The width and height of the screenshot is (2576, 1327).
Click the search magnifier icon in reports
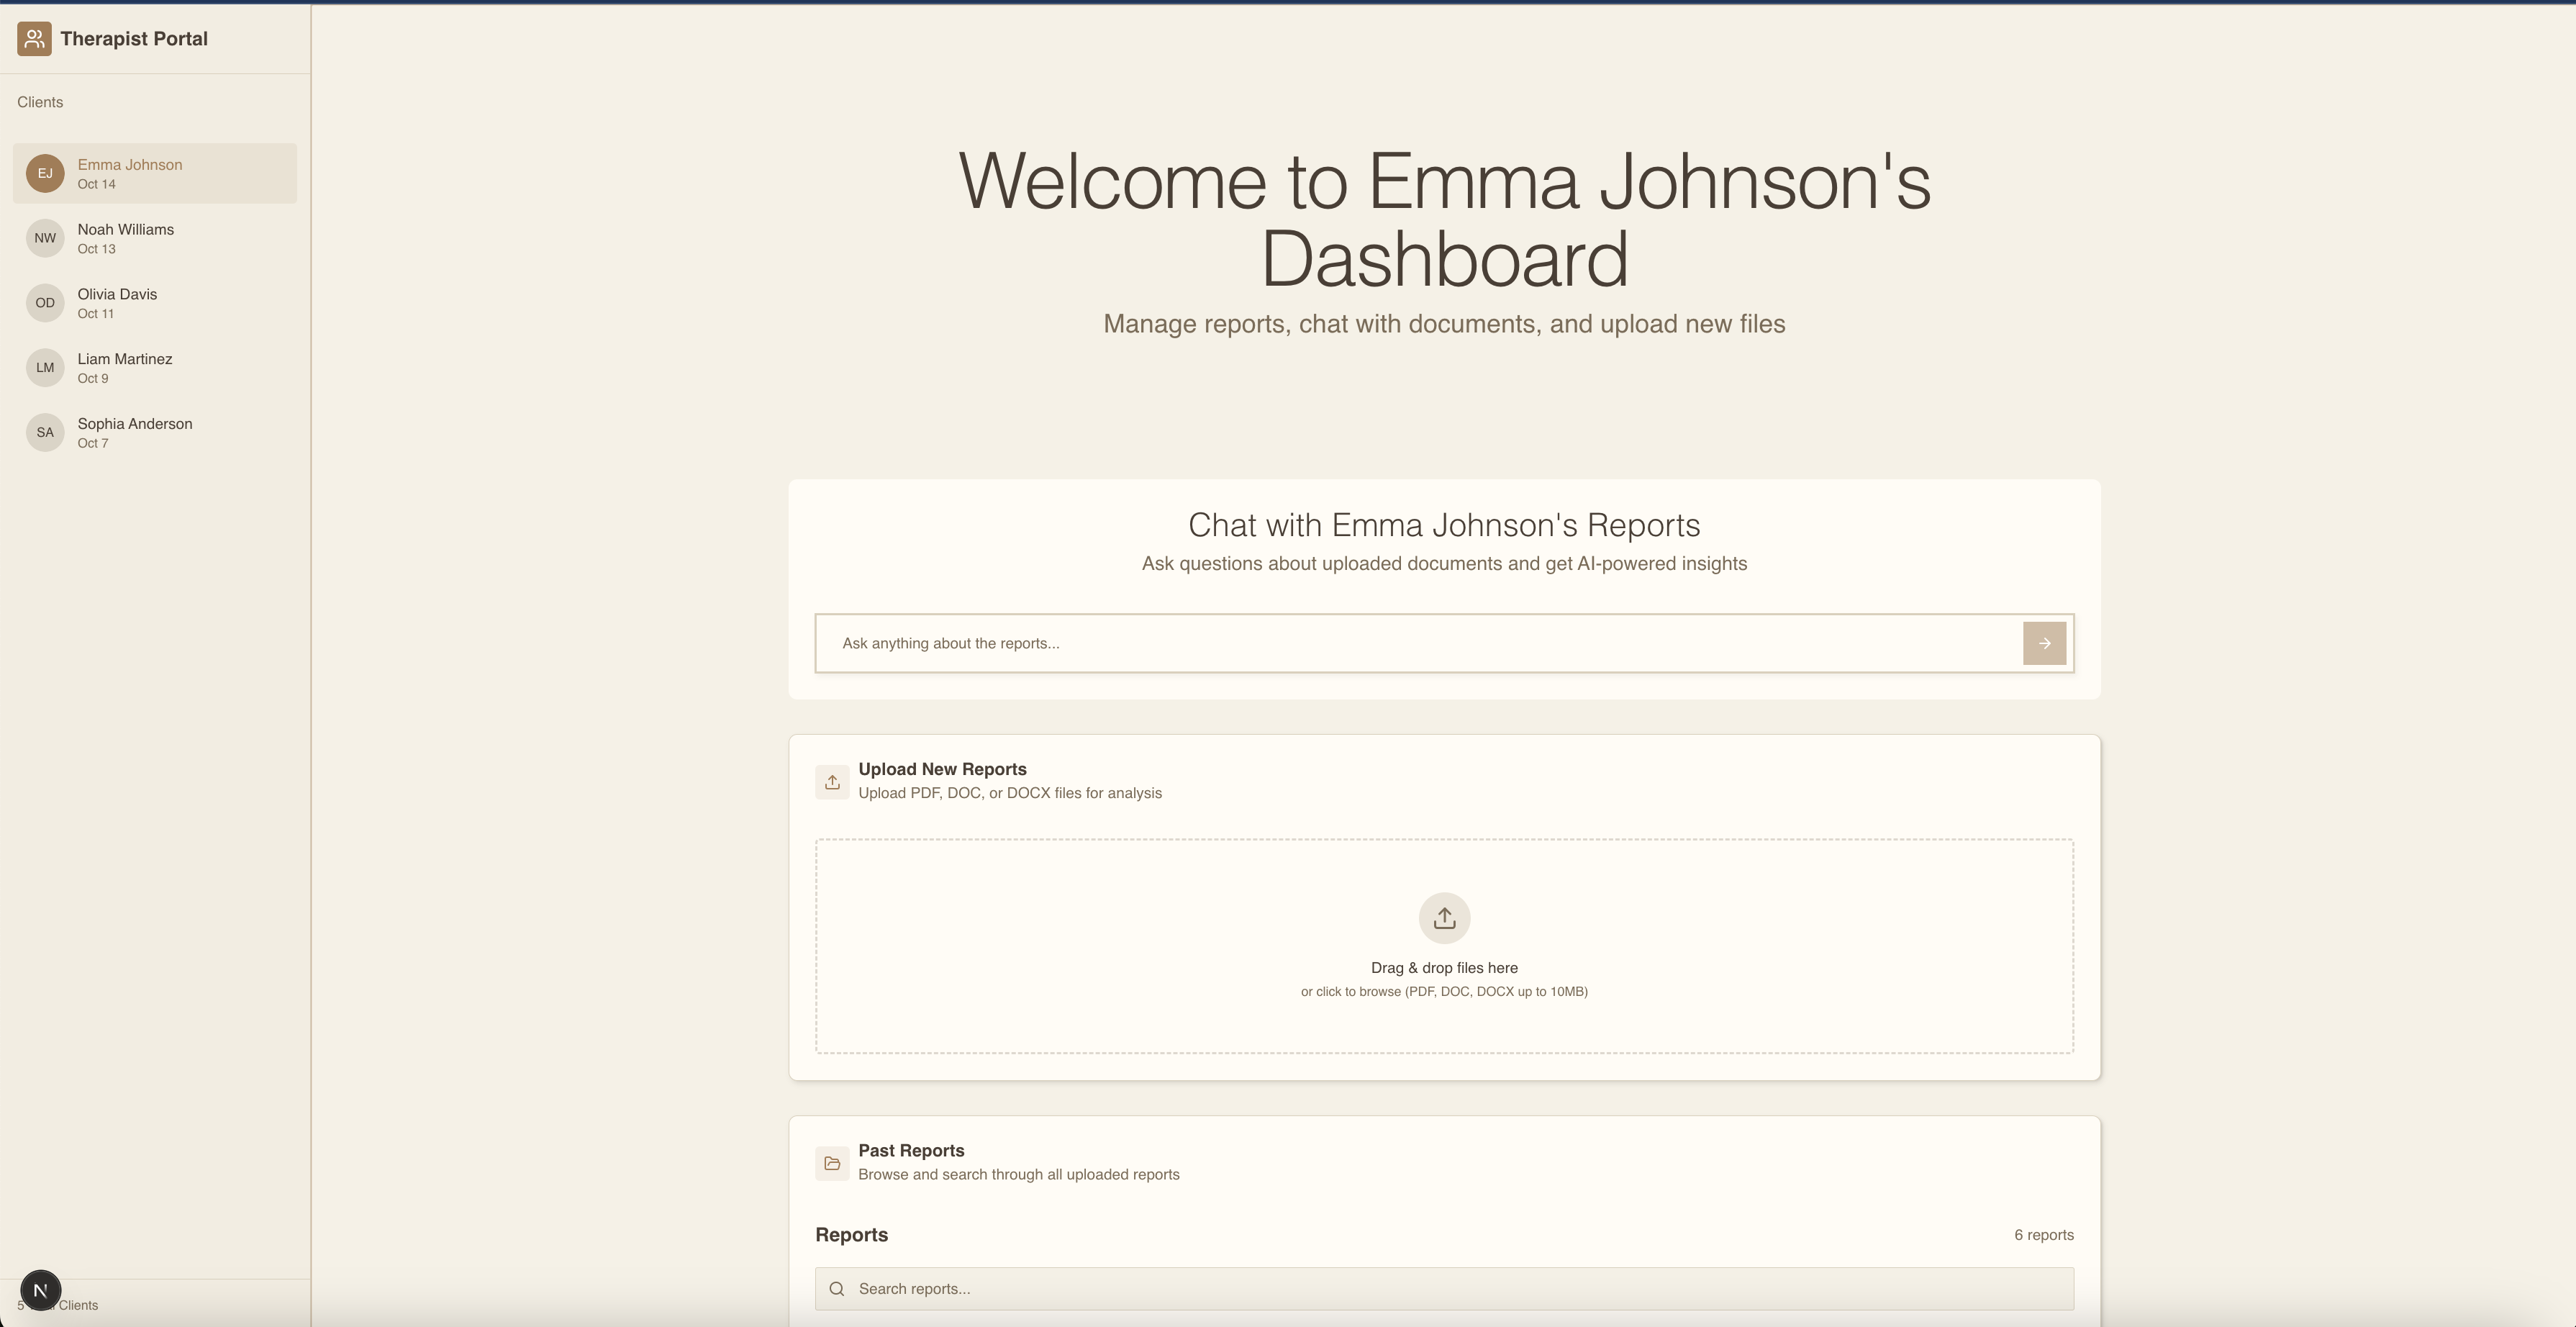(837, 1289)
